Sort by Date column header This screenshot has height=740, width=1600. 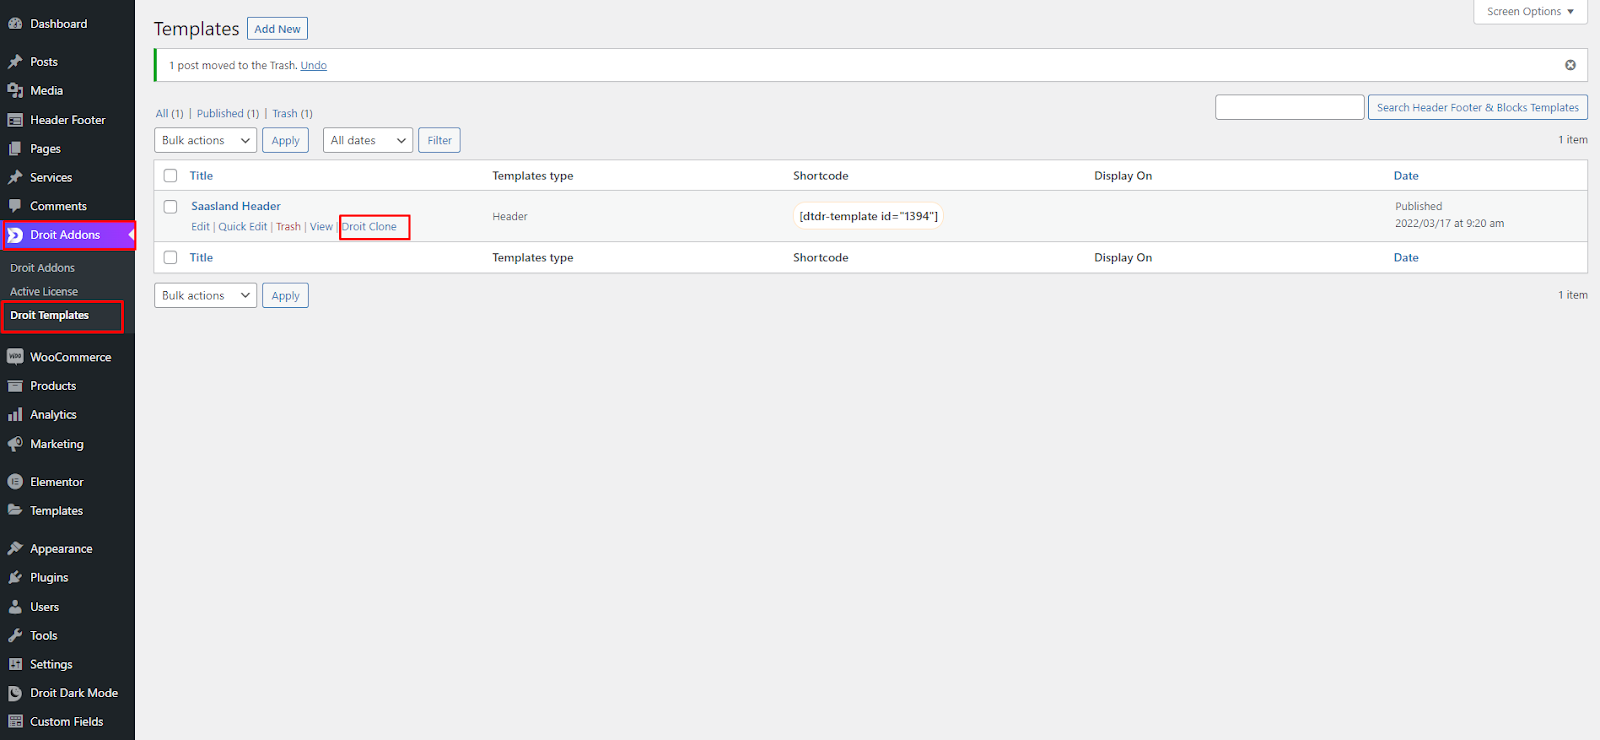point(1406,176)
